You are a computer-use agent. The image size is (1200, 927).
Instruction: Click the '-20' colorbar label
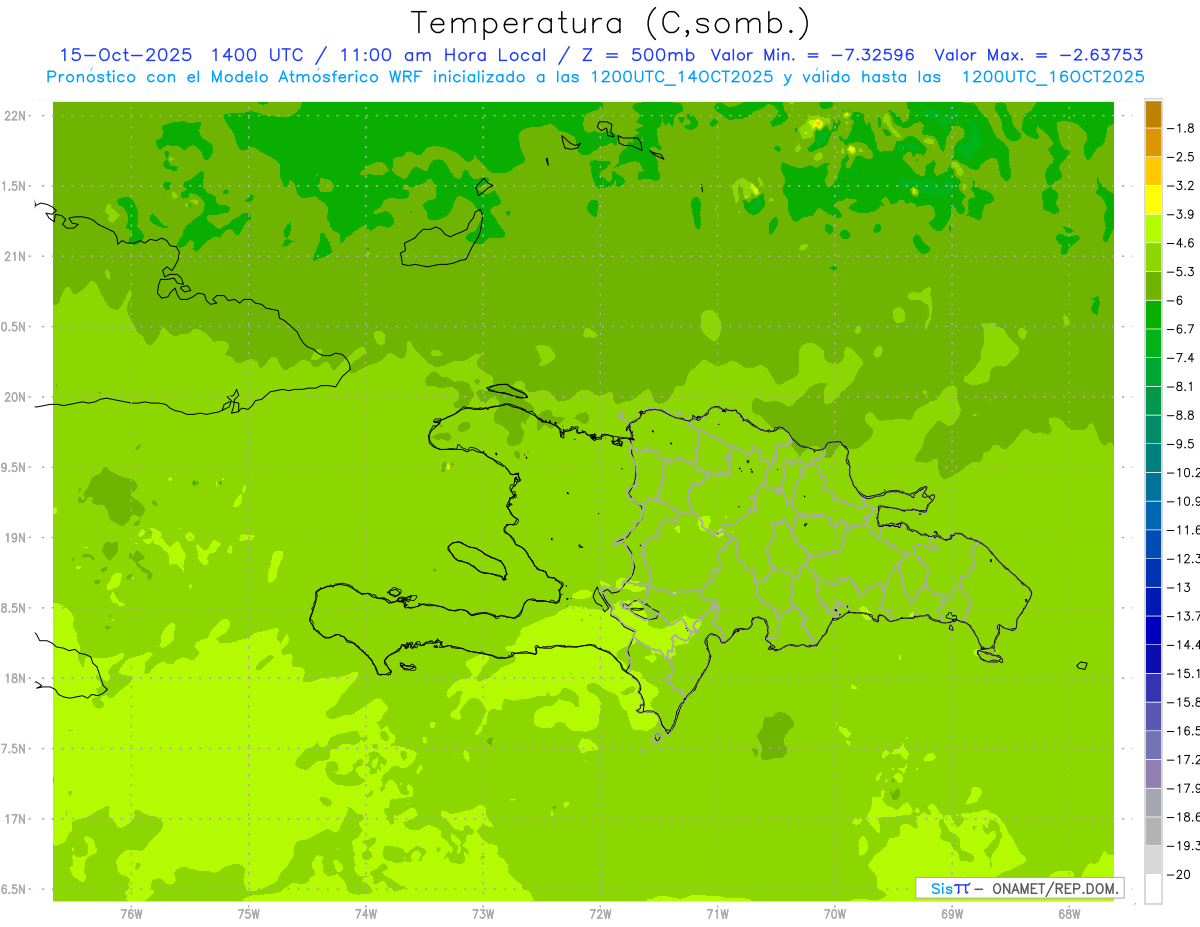pyautogui.click(x=1178, y=874)
